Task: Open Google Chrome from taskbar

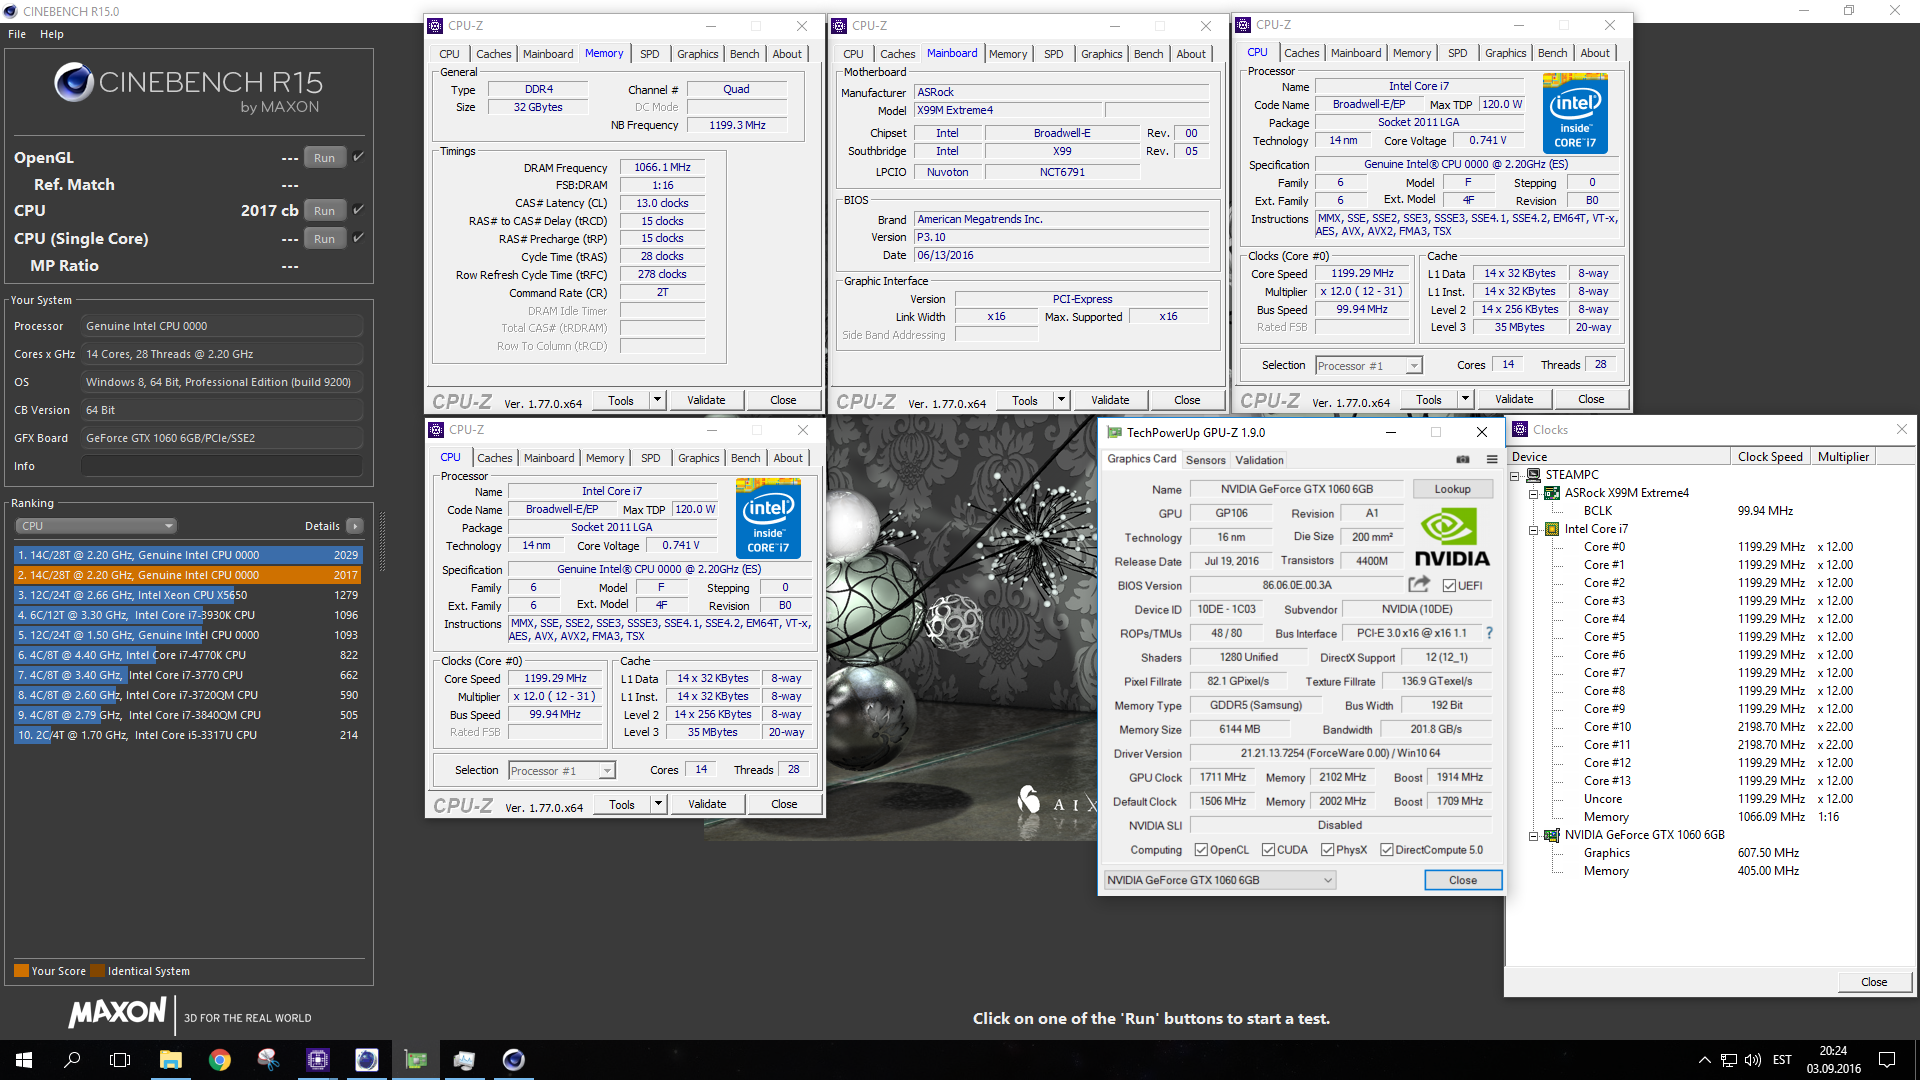Action: click(x=219, y=1060)
